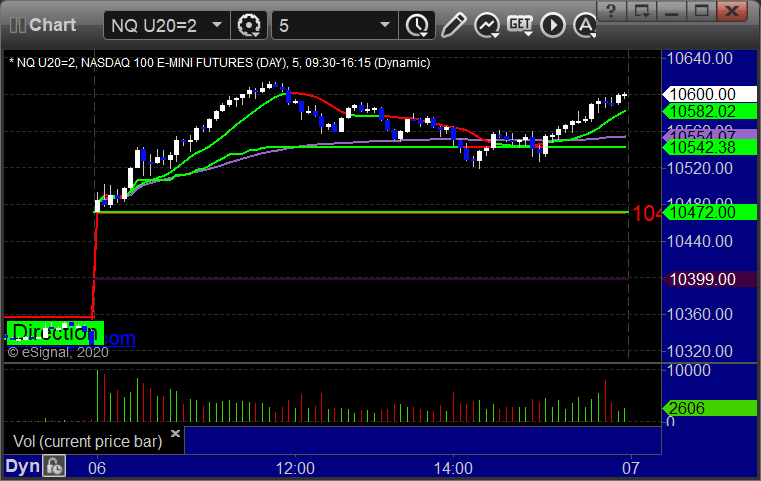761x481 pixels.
Task: Open the circled A alerts icon
Action: (585, 25)
